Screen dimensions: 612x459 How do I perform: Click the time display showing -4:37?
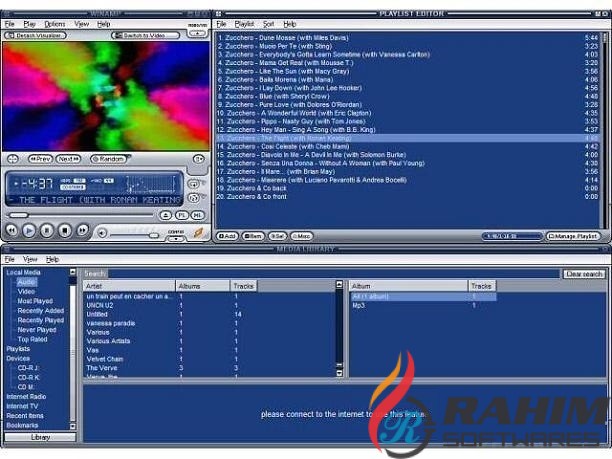point(36,183)
